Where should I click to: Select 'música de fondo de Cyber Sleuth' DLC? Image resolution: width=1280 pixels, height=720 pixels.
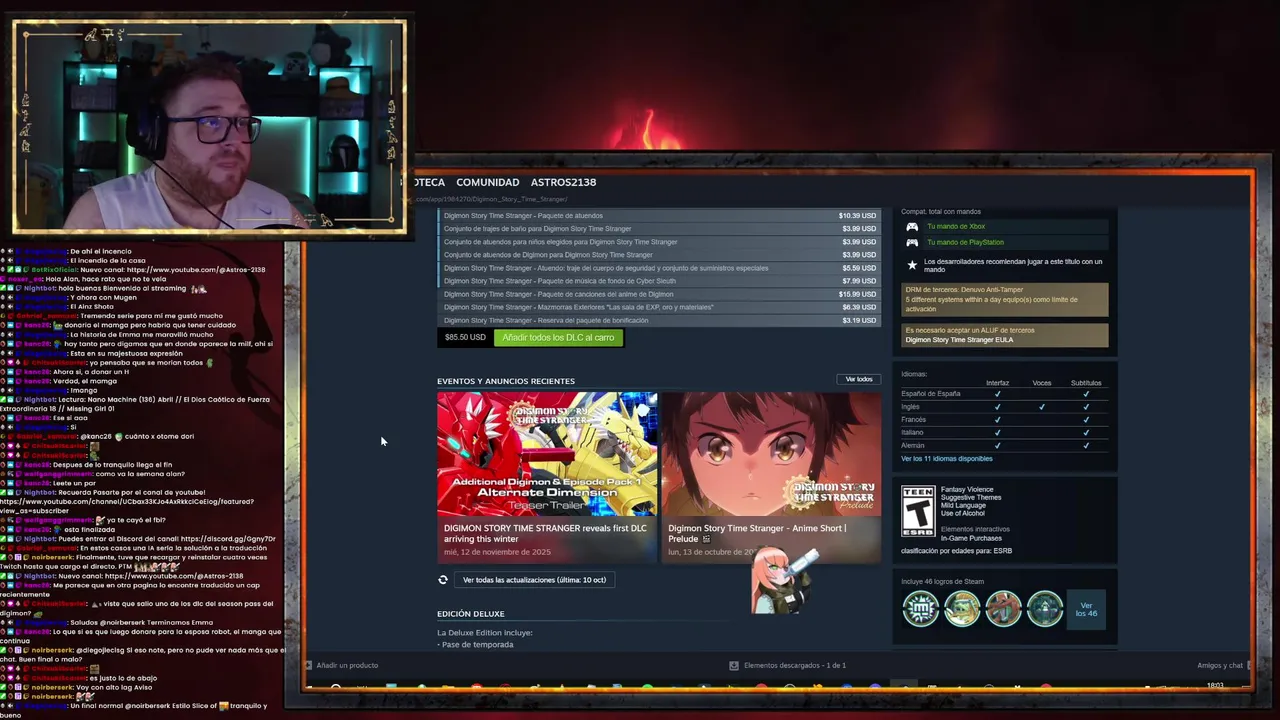click(659, 281)
